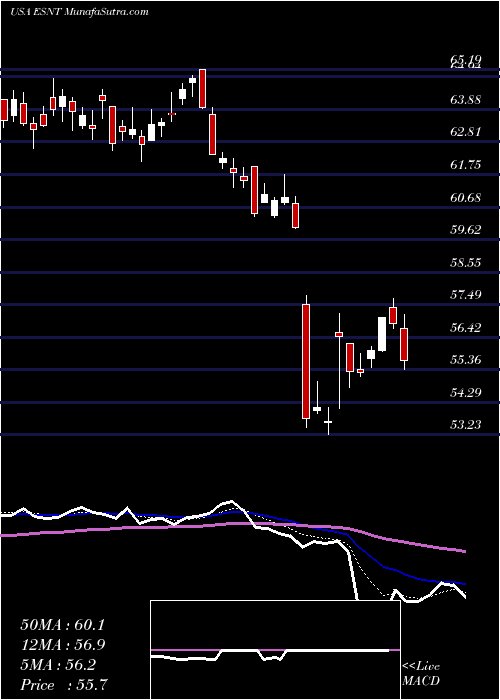Click the pink 50MA line at its right end
Screen dimensions: 500x700
(x=462, y=551)
